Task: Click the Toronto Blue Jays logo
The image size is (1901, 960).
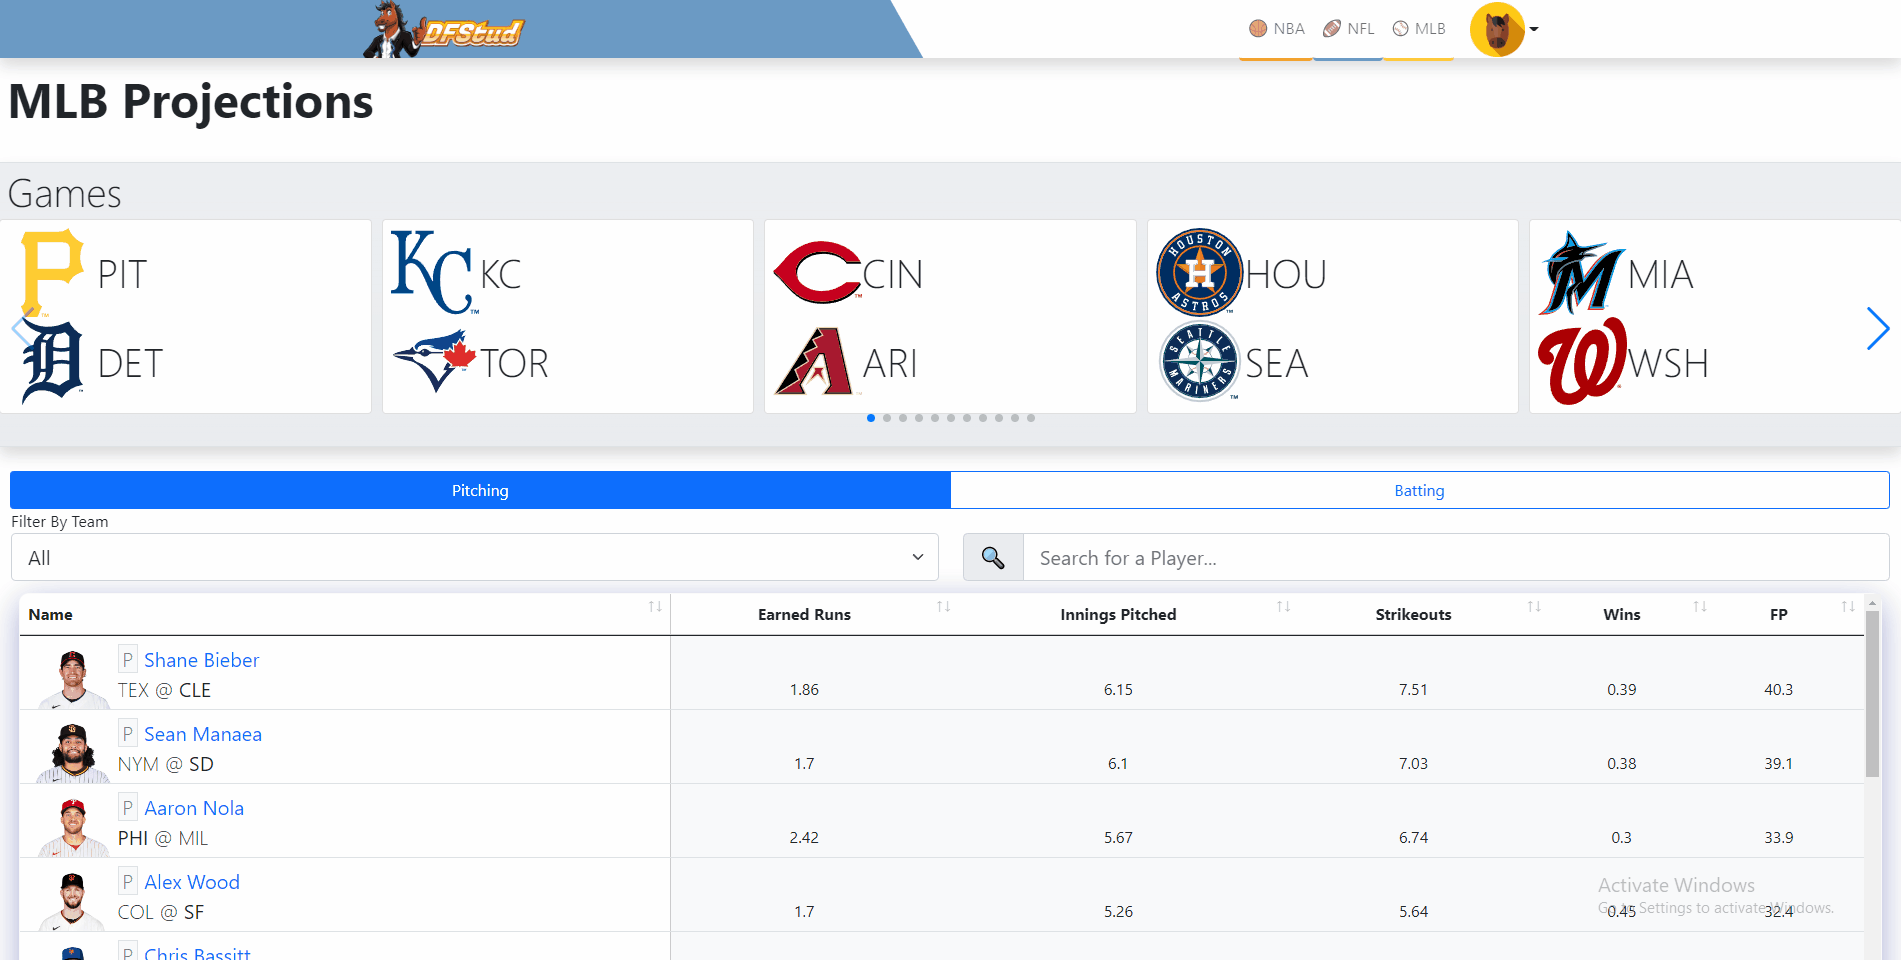Action: pos(435,361)
